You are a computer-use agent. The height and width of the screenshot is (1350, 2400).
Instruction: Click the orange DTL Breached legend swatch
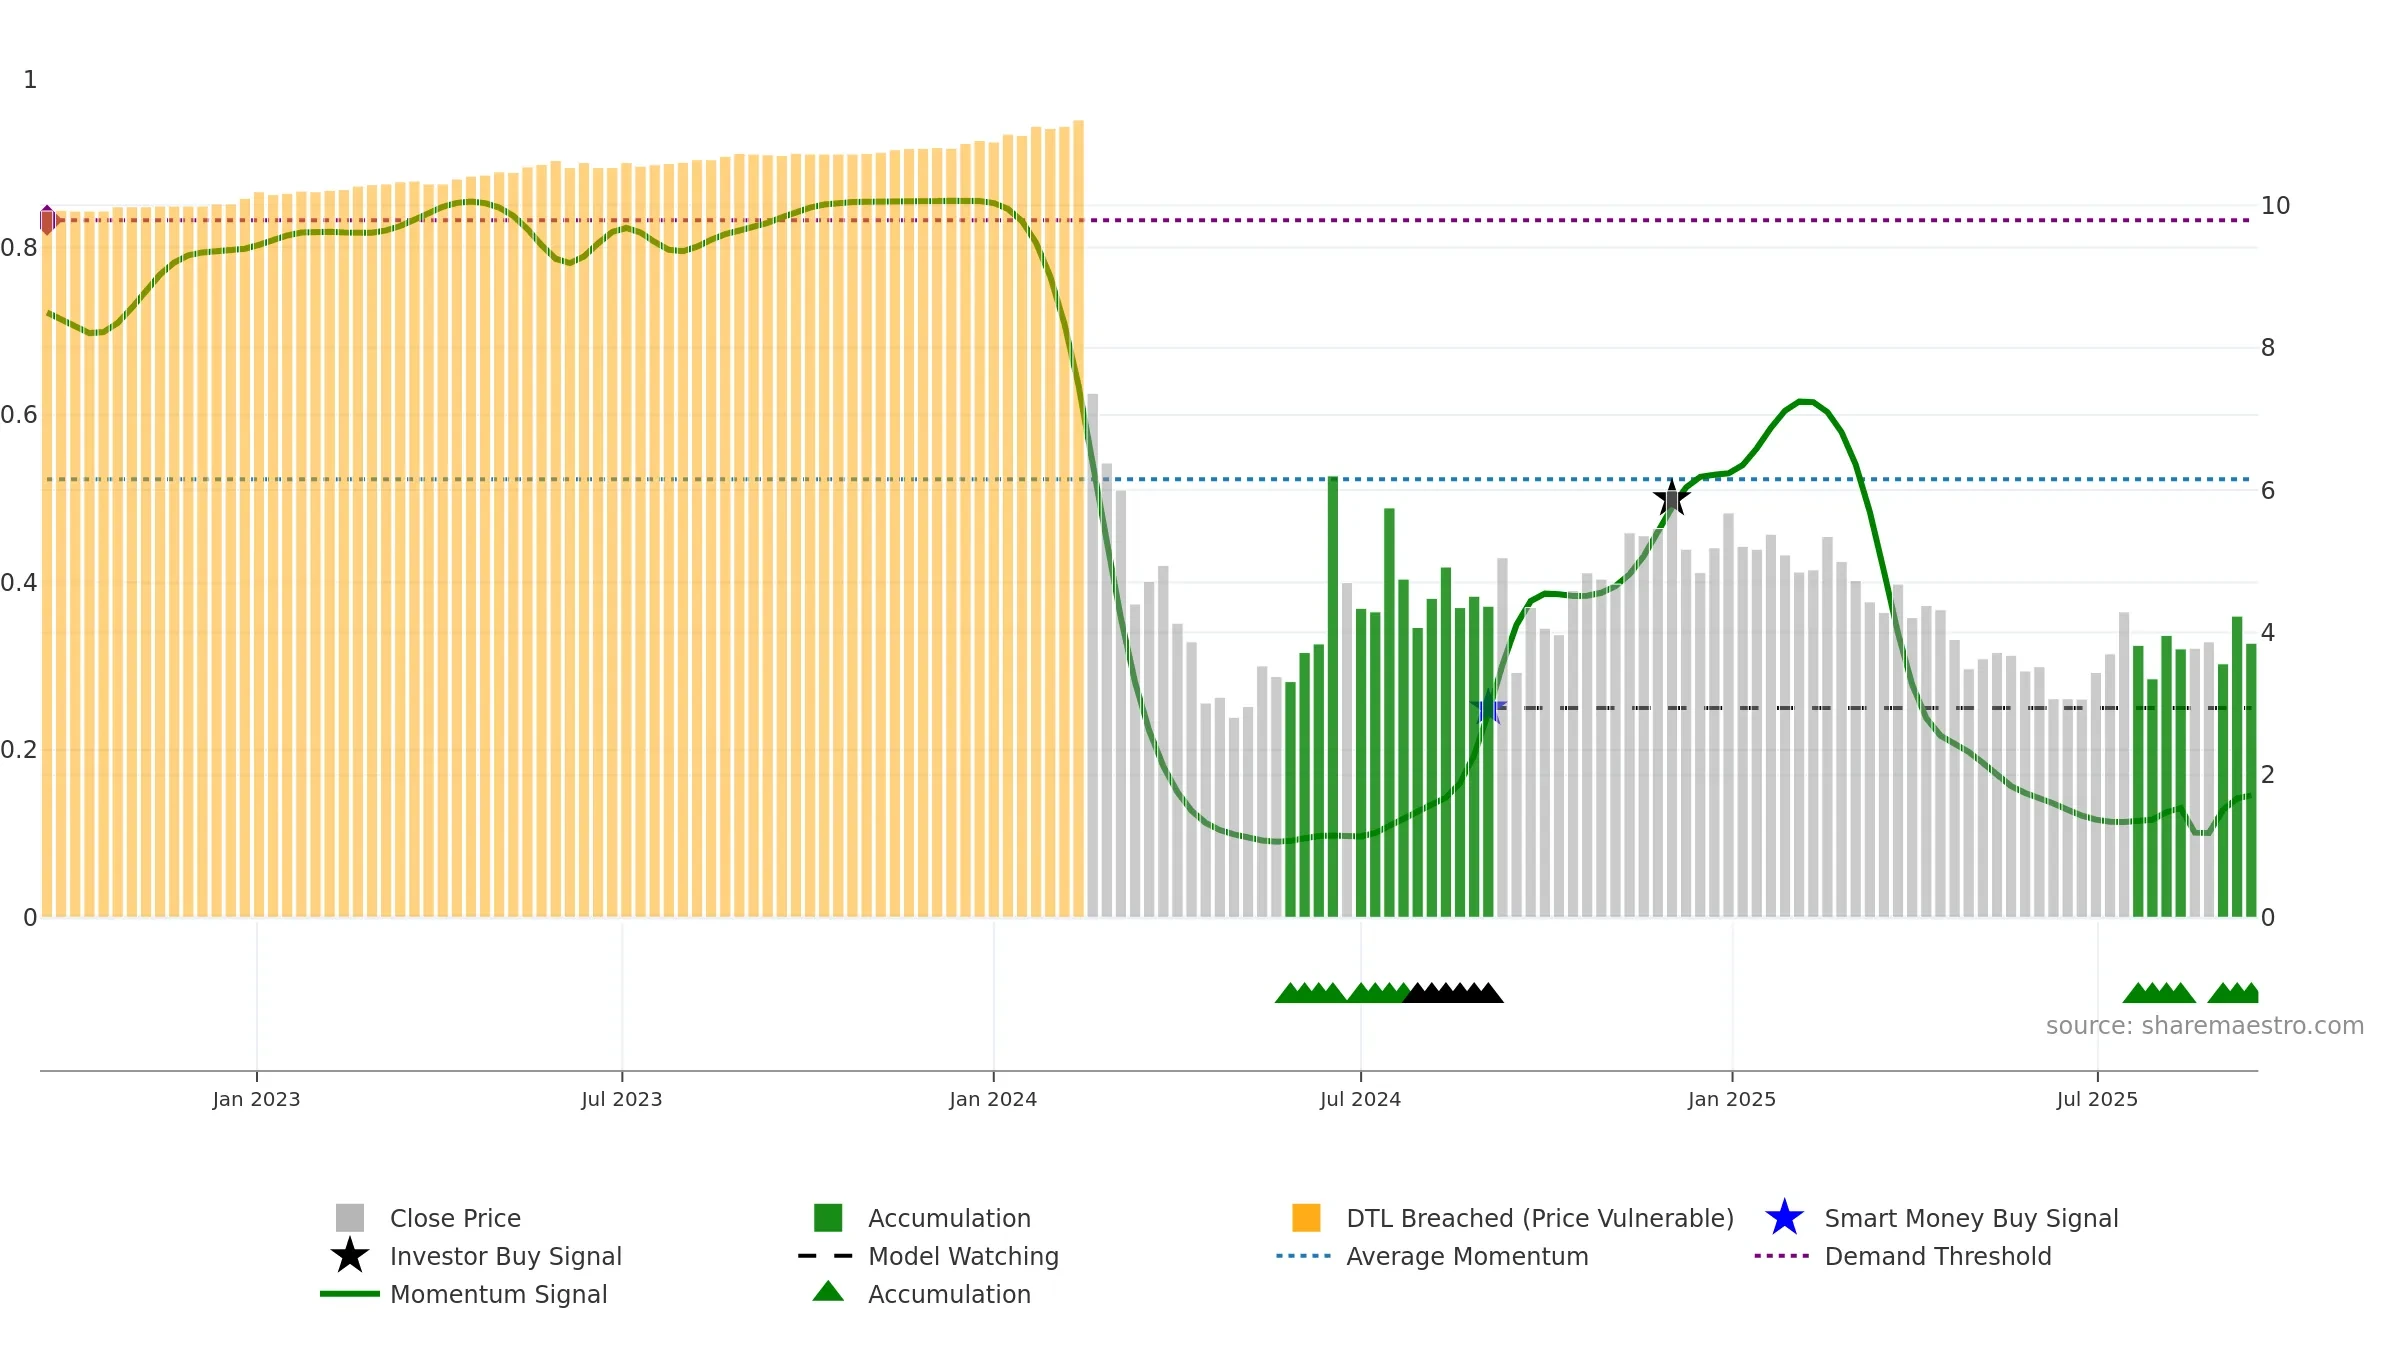pos(1306,1218)
